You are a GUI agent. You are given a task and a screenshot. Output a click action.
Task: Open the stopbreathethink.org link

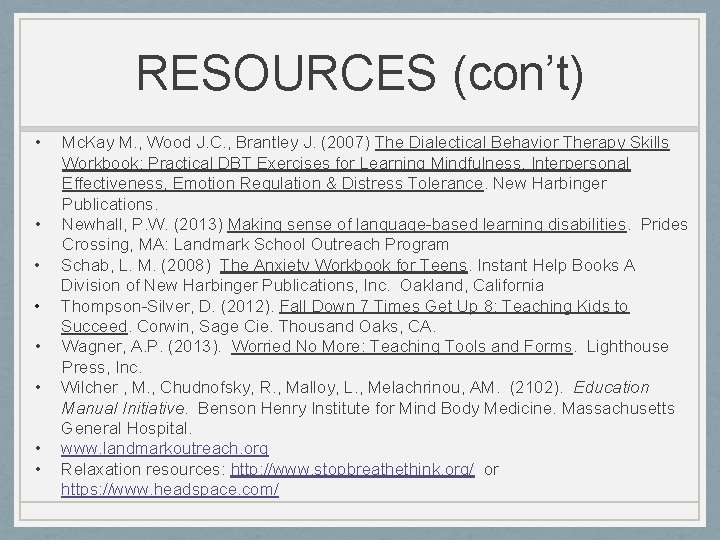(352, 469)
